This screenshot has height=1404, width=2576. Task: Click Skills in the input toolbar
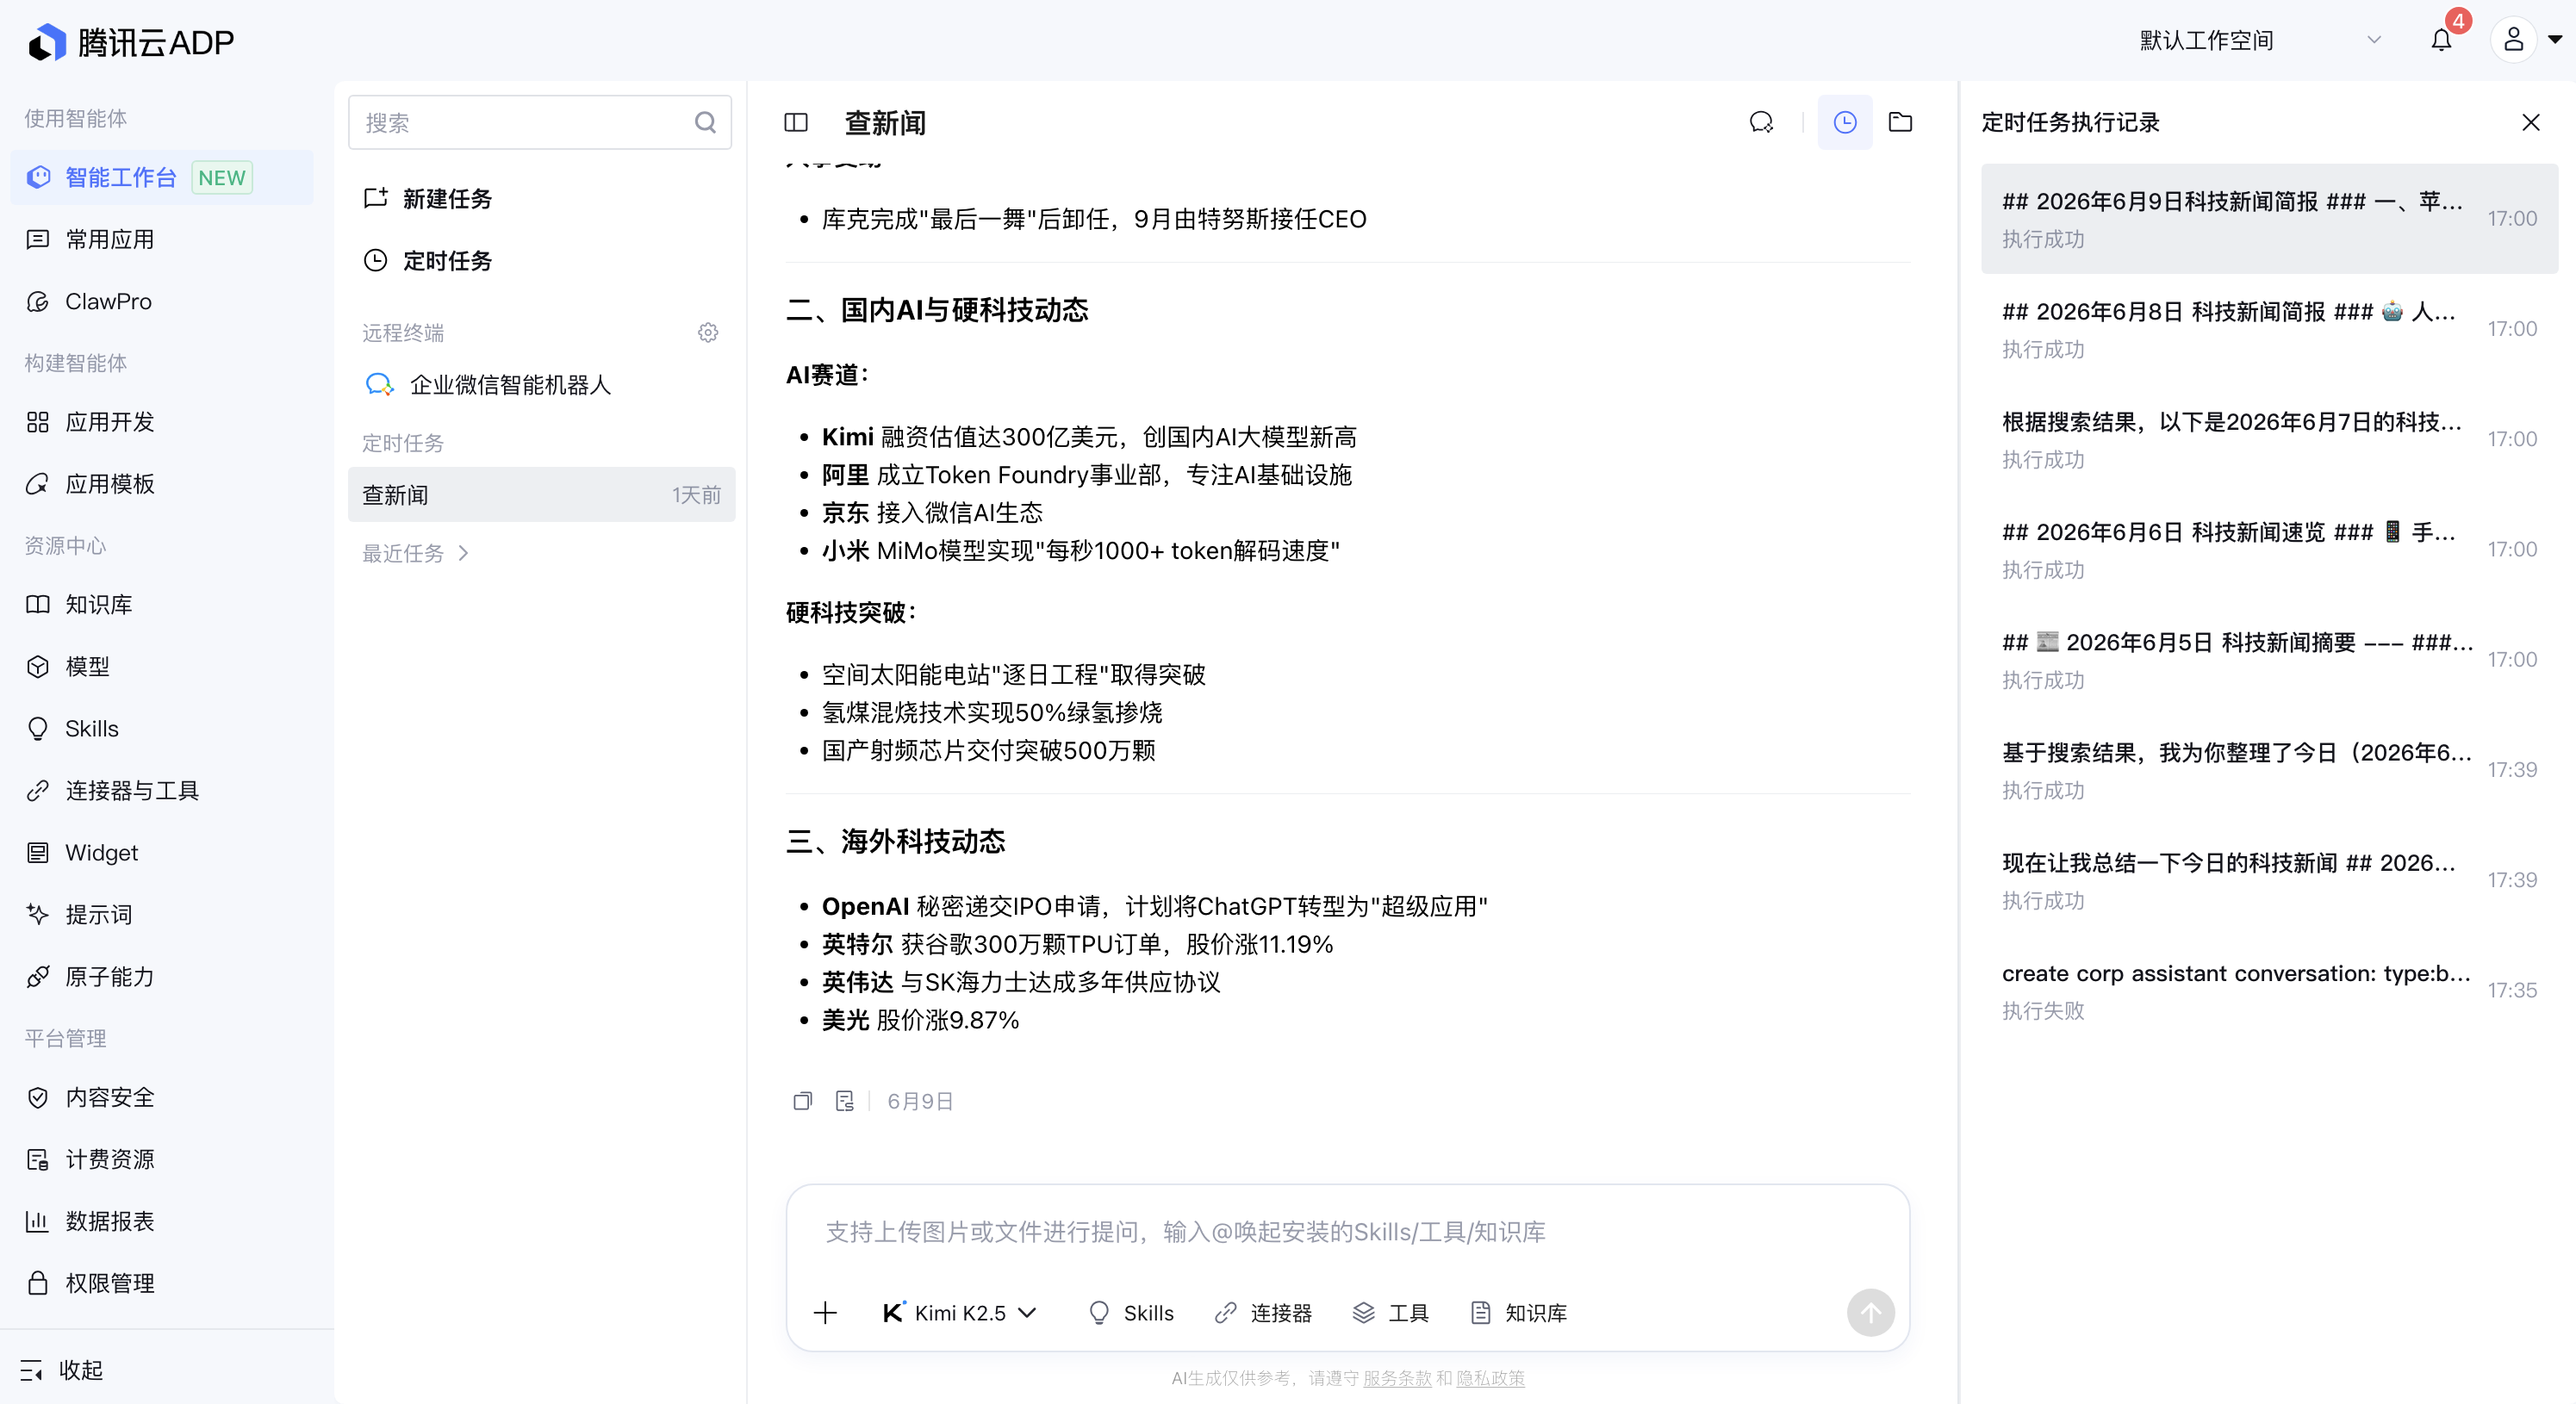(x=1131, y=1313)
